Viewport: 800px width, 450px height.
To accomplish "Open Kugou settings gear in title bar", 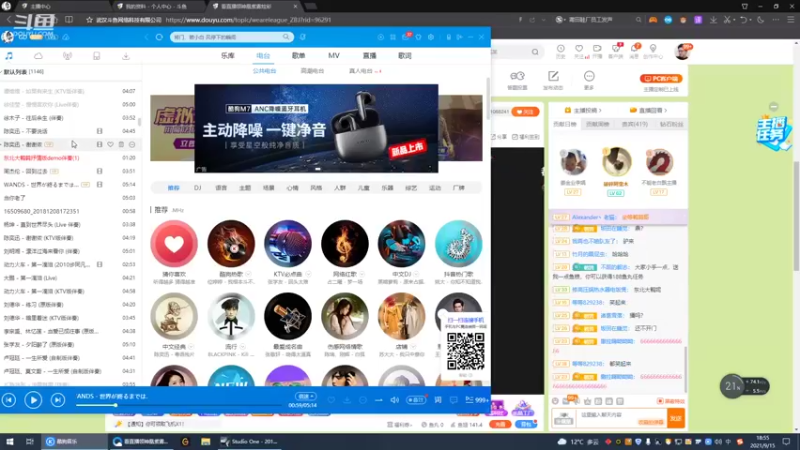I will tap(431, 37).
